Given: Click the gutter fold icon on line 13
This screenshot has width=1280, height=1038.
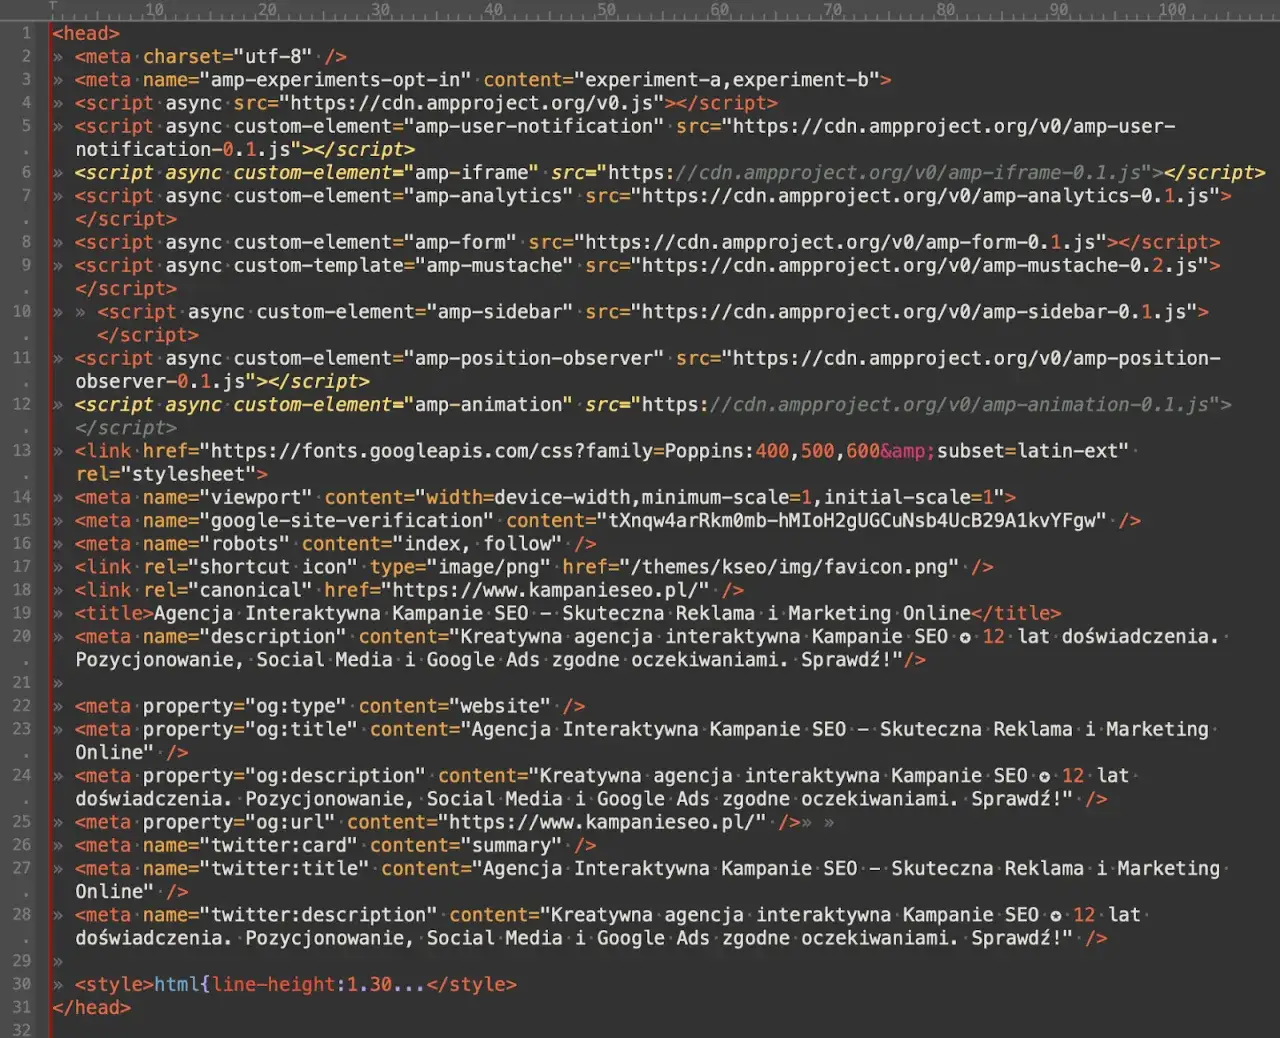Looking at the screenshot, I should (x=59, y=450).
